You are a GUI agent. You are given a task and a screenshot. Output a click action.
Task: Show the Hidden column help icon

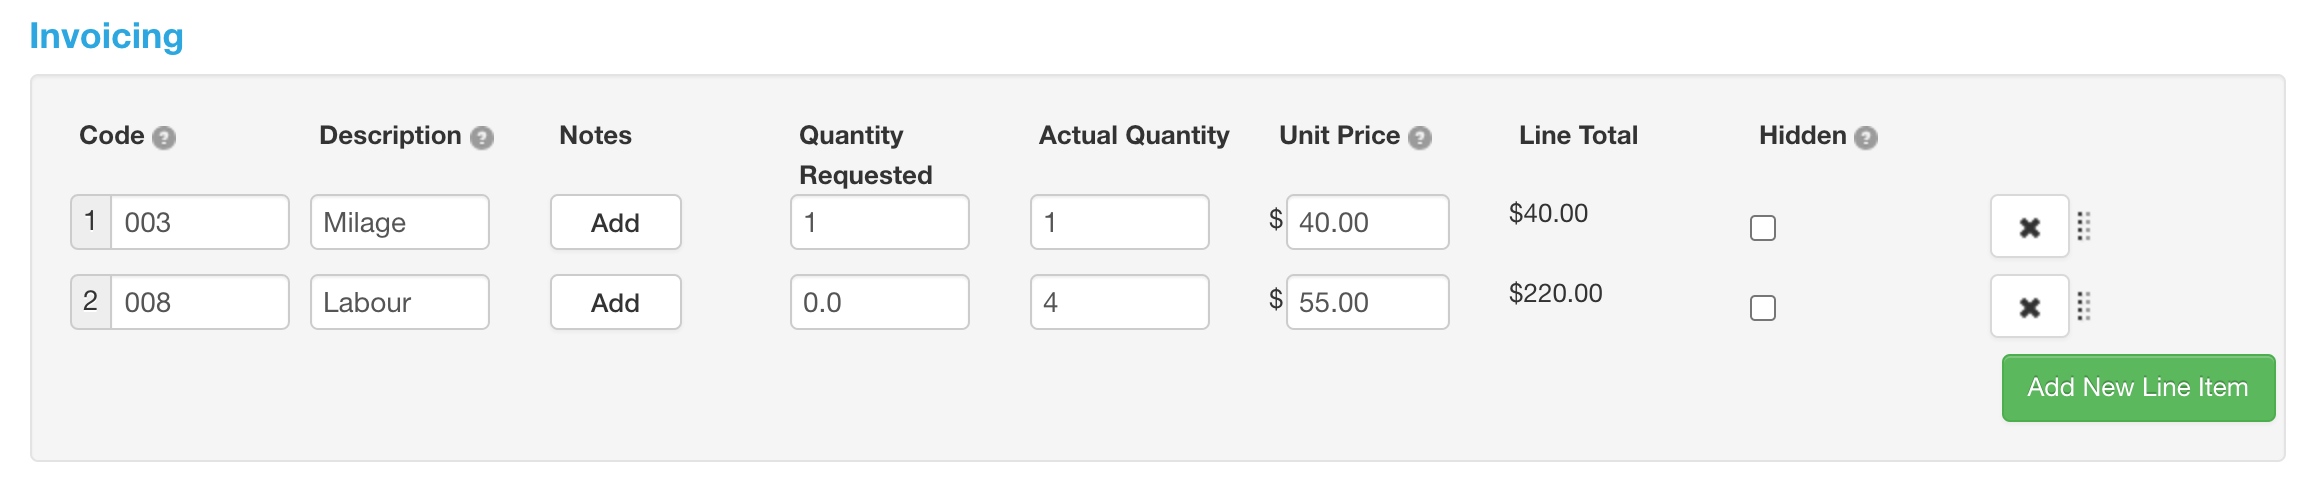tap(1866, 138)
